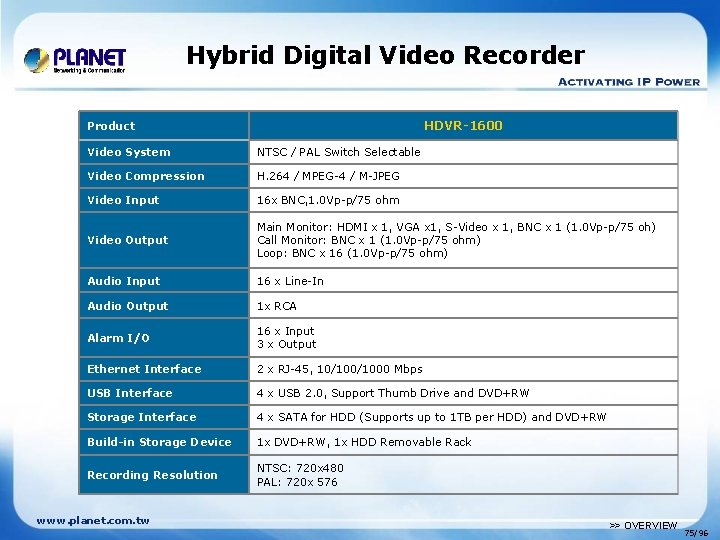Click the OVERVIEW link
720x540 pixels.
[643, 525]
